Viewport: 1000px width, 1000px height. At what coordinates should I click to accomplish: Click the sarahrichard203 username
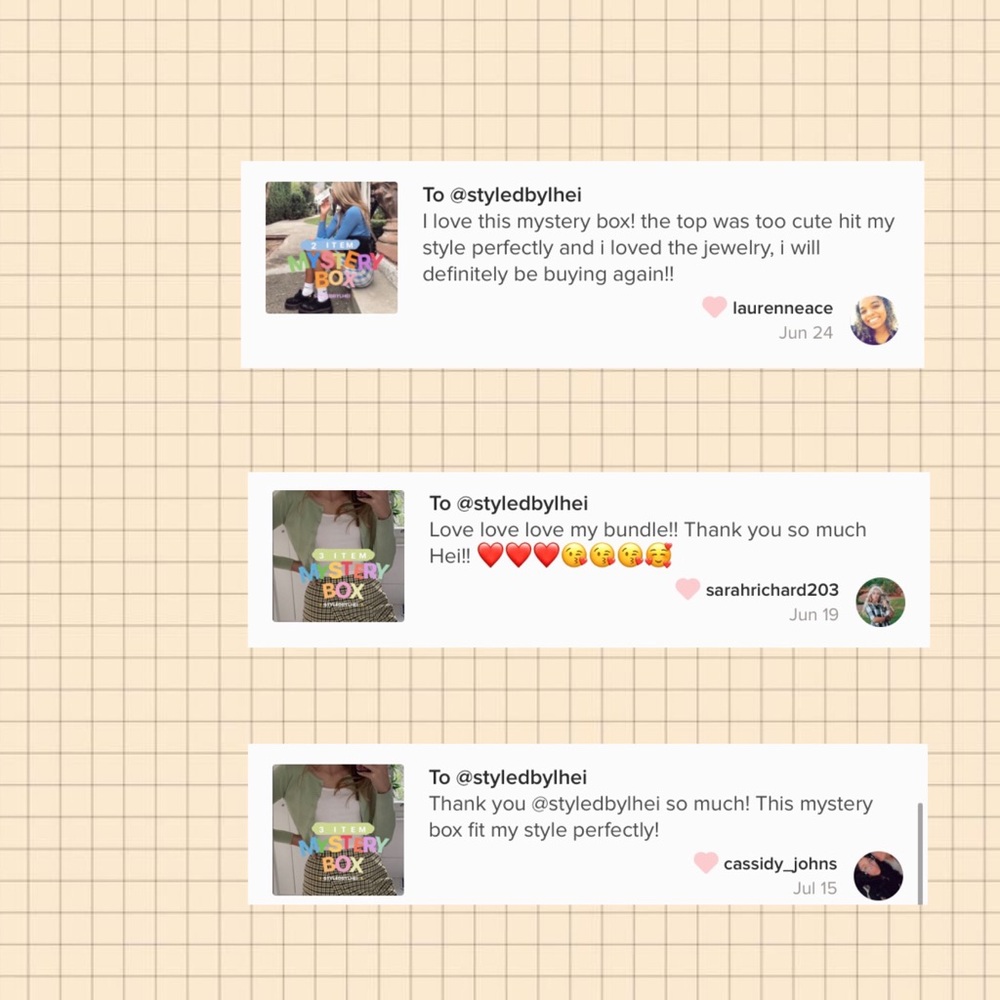coord(772,590)
